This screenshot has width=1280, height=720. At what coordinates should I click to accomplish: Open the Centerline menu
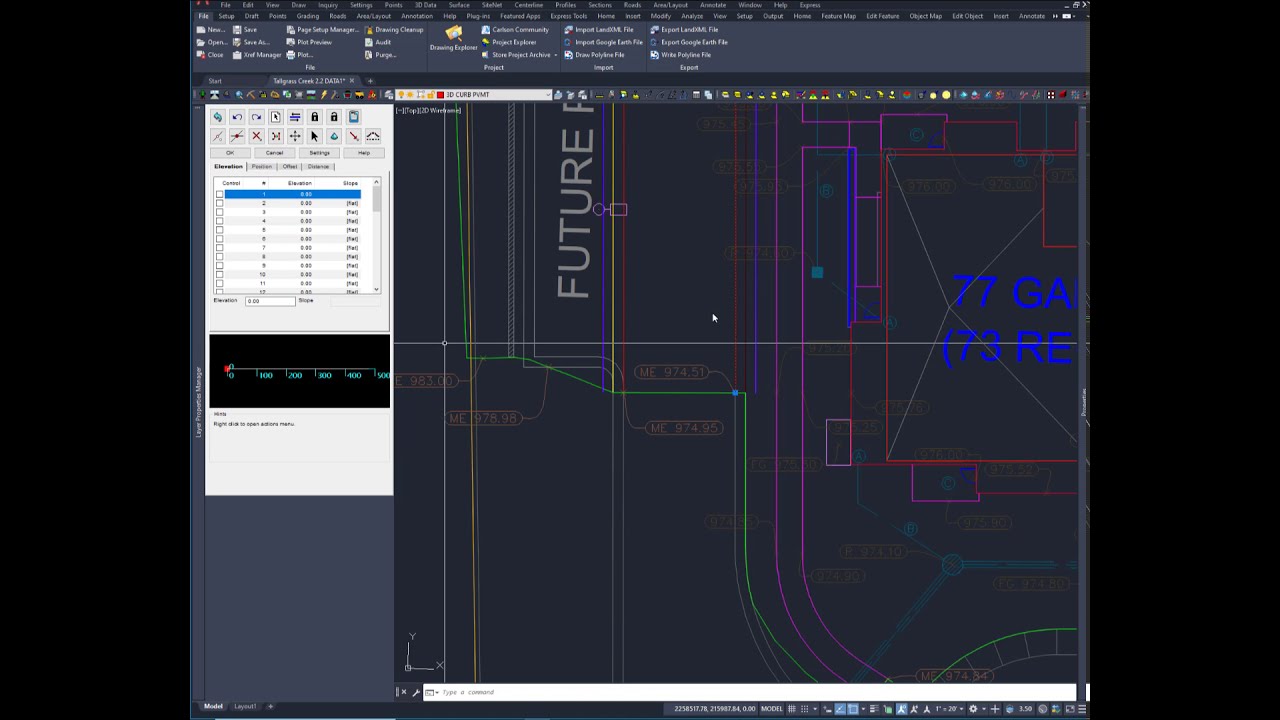529,5
